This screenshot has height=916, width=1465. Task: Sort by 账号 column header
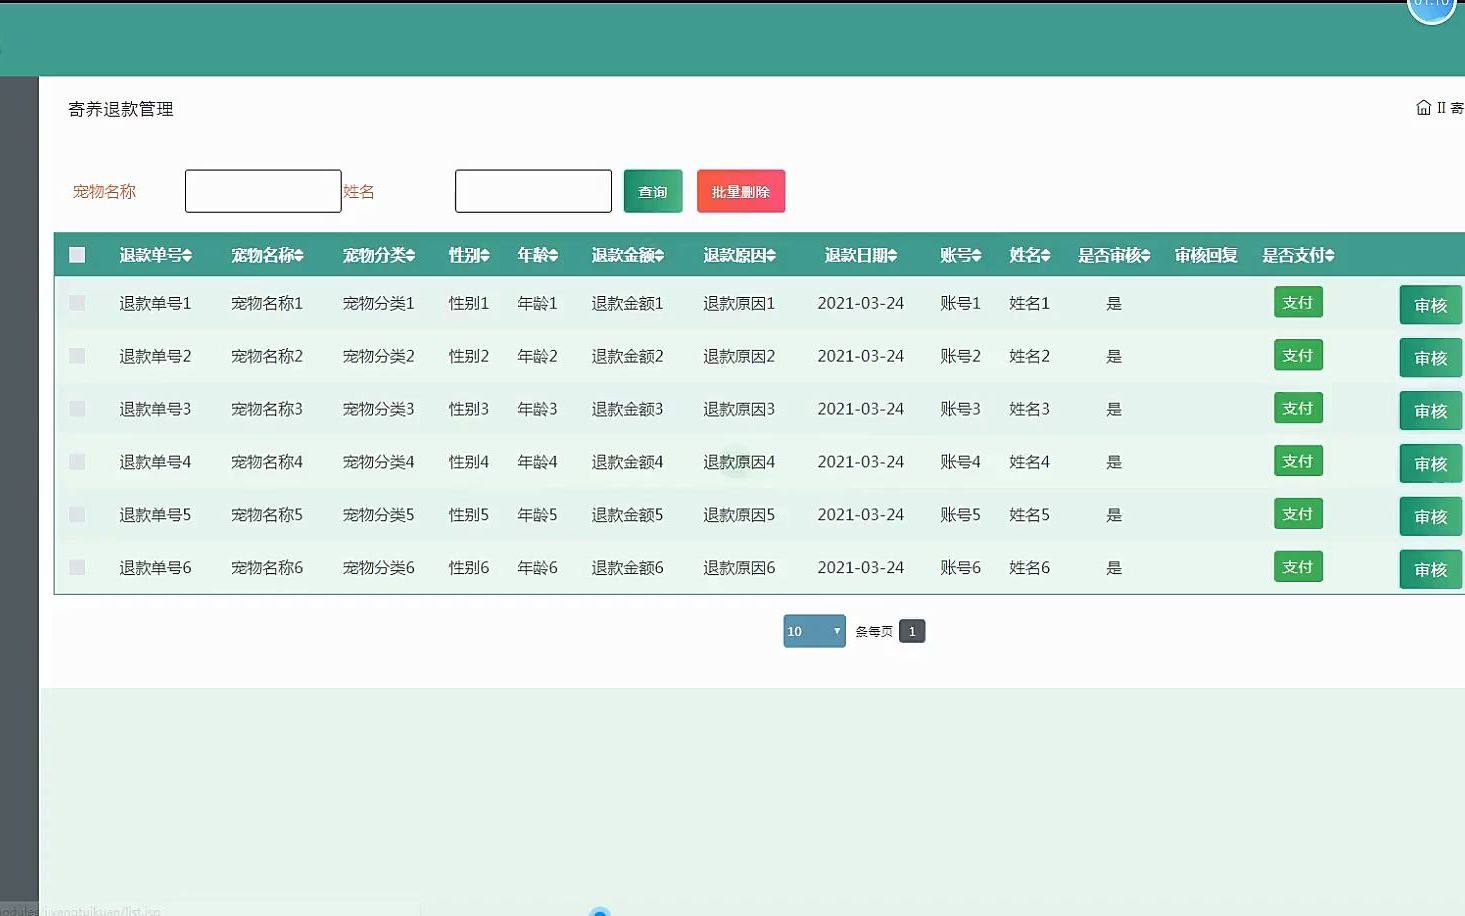[x=960, y=255]
